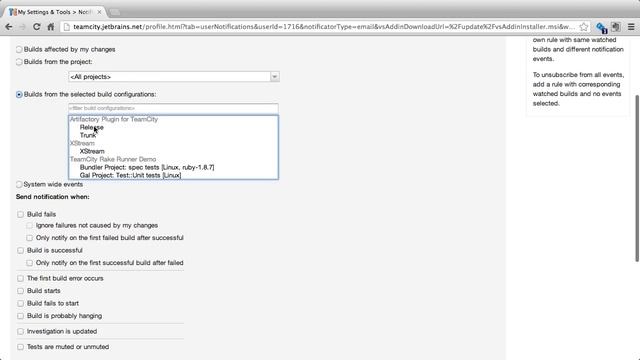Click the filter build configurations field
Viewport: 640px width, 360px height.
click(x=173, y=108)
